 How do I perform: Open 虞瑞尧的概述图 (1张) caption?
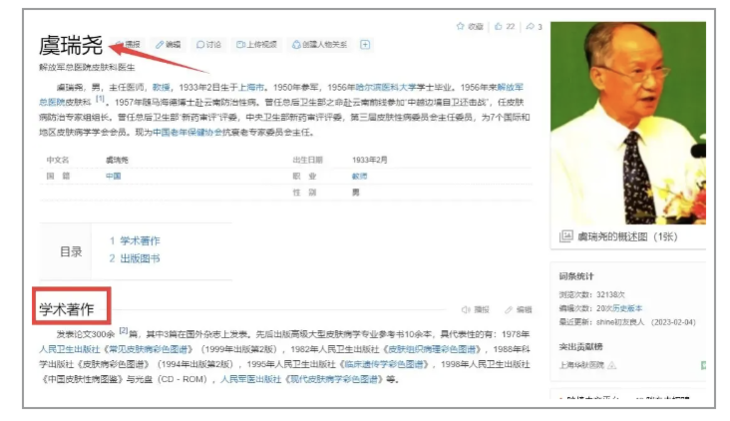(x=627, y=237)
